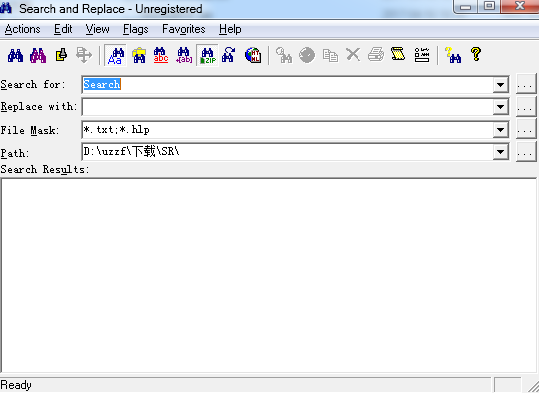Open the Flags menu
This screenshot has height=393, width=539.
point(135,29)
